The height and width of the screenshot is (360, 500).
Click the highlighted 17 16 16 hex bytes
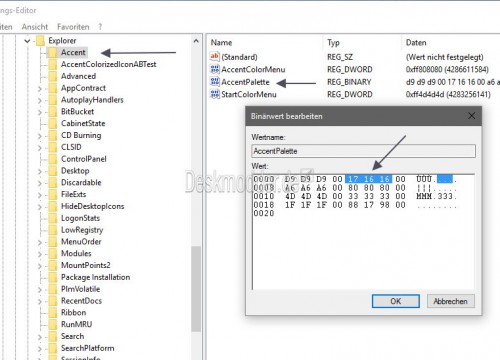[369, 179]
